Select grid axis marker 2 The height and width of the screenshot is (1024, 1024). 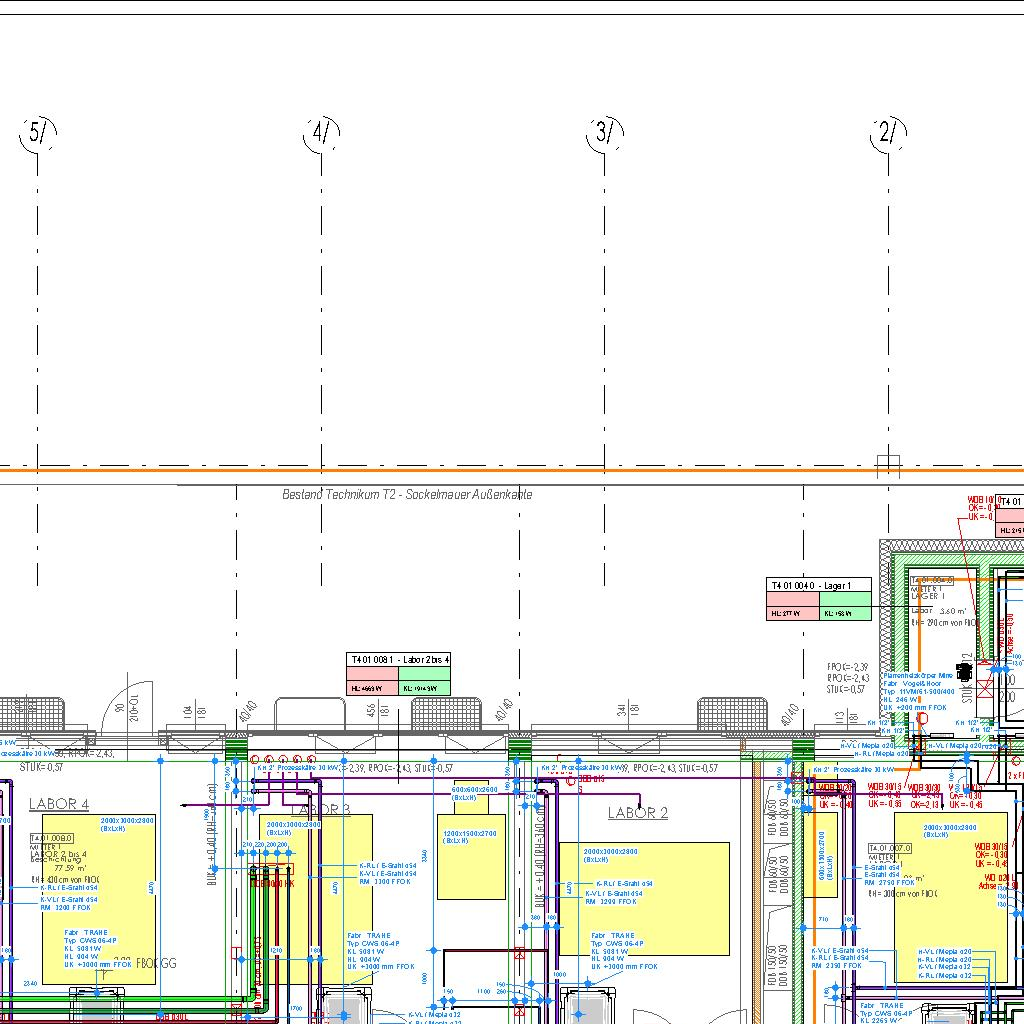pyautogui.click(x=888, y=132)
